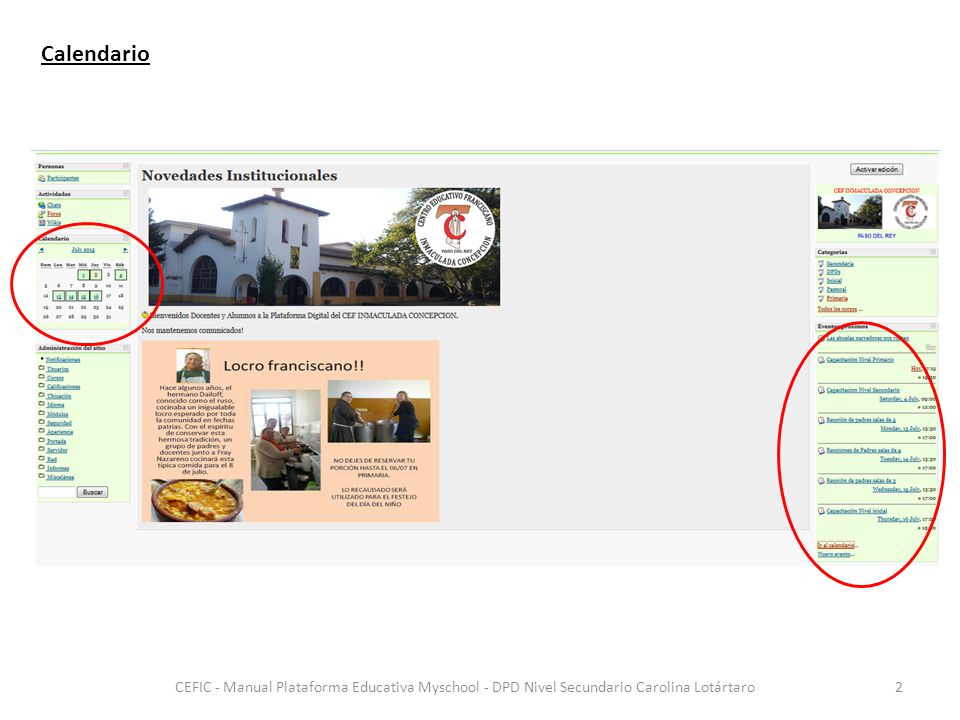
Task: Click event icon beside Reuniones de Padres salas de 4
Action: (821, 451)
